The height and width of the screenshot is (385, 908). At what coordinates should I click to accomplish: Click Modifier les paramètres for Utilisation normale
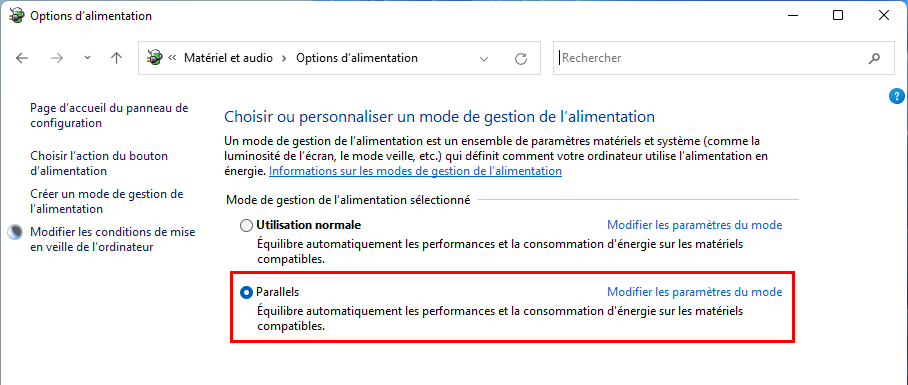pyautogui.click(x=694, y=225)
